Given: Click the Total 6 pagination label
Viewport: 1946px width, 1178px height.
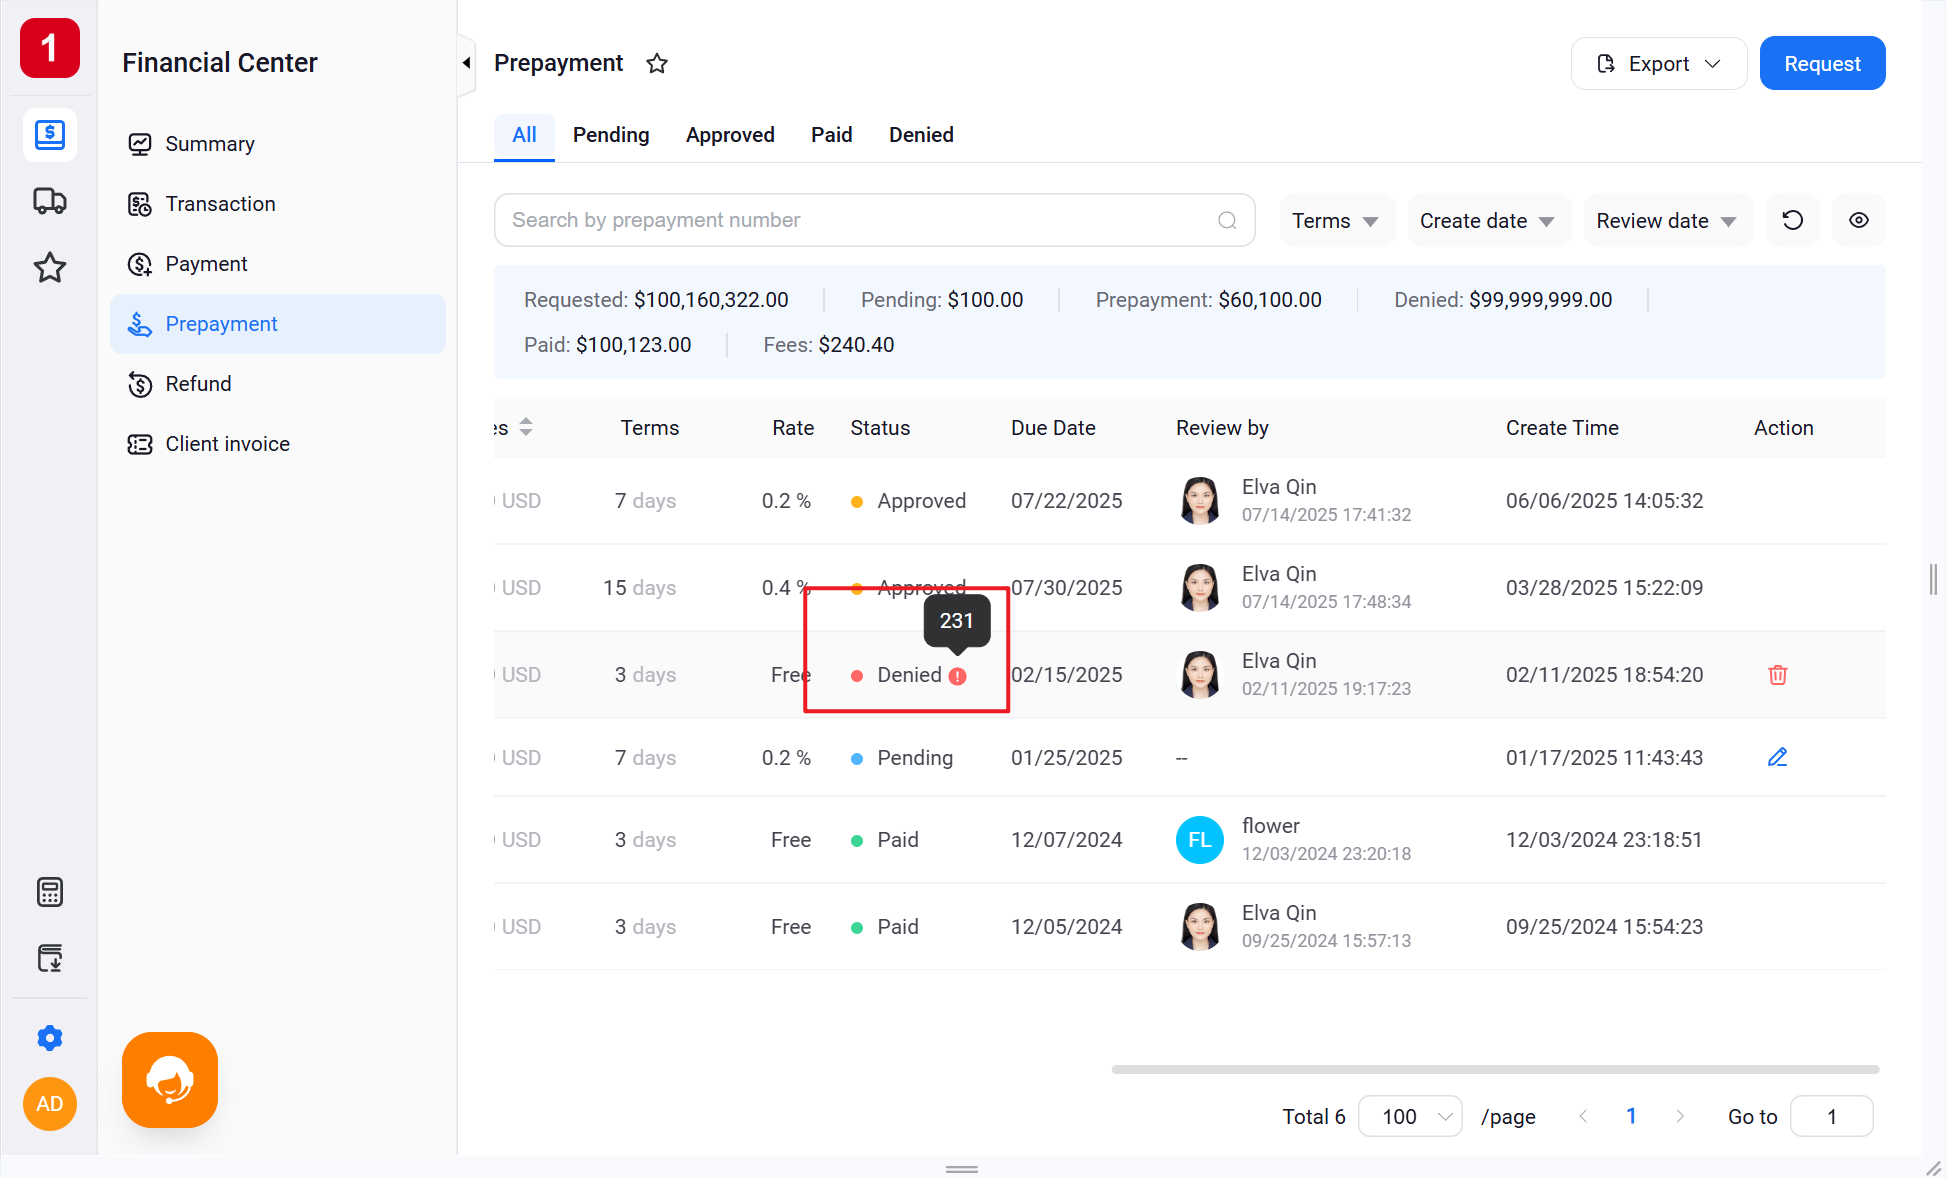Looking at the screenshot, I should tap(1314, 1117).
